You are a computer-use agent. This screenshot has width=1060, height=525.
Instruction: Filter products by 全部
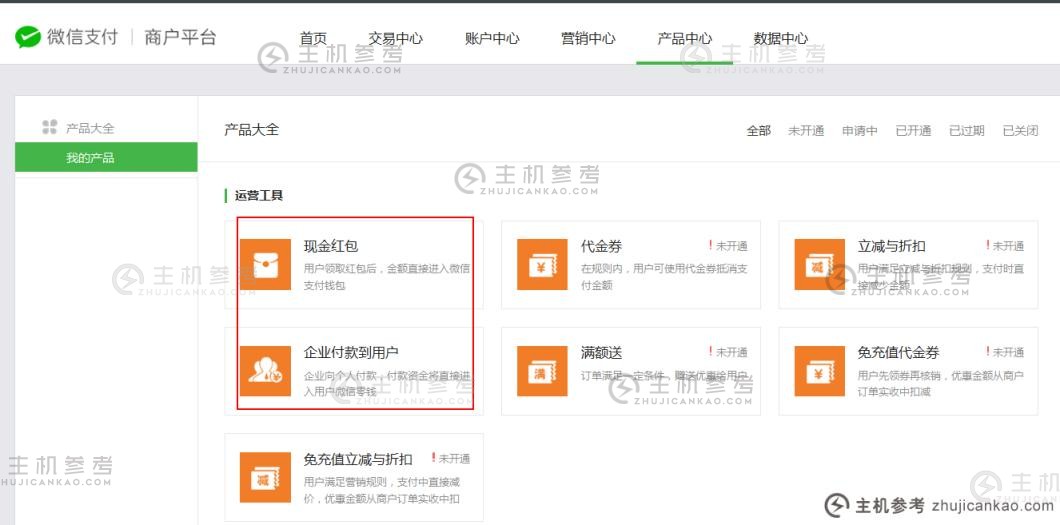758,131
